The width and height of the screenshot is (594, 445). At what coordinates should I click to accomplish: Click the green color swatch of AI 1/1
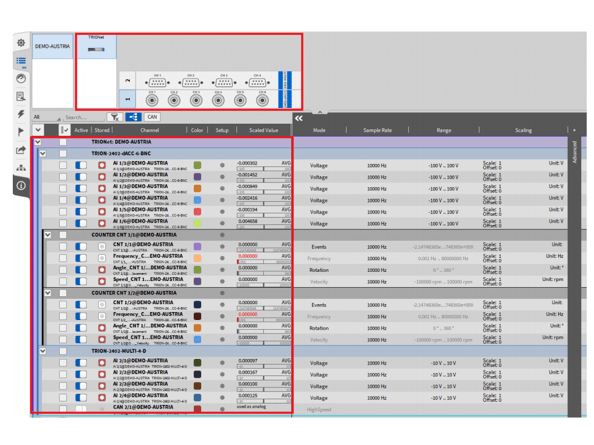(x=197, y=165)
